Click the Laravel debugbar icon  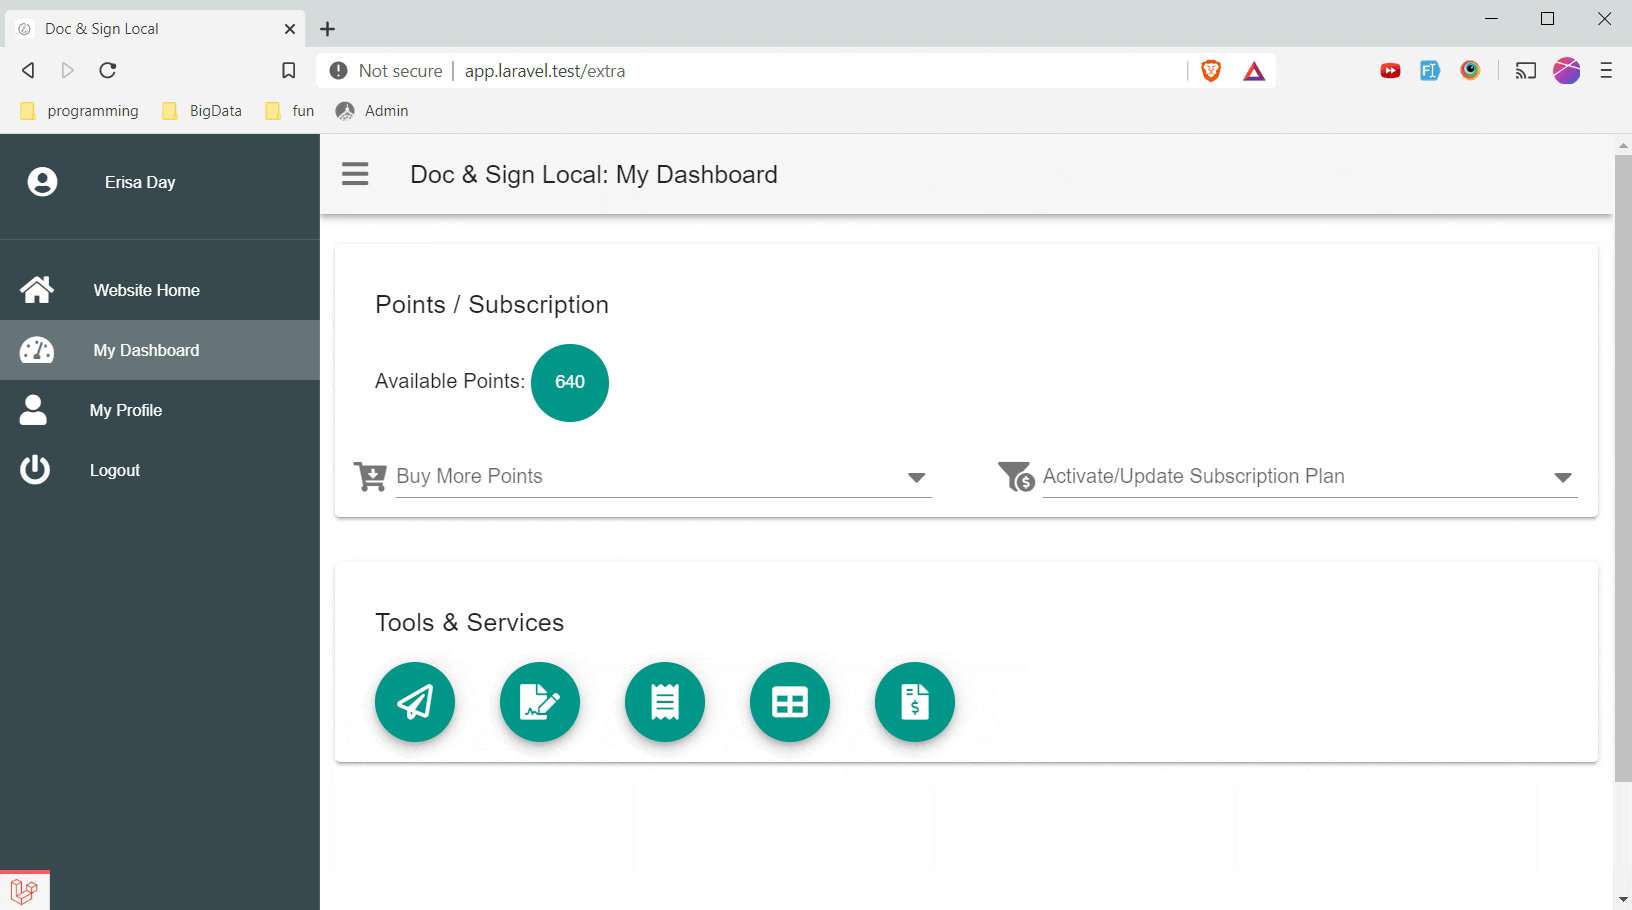[x=24, y=890]
